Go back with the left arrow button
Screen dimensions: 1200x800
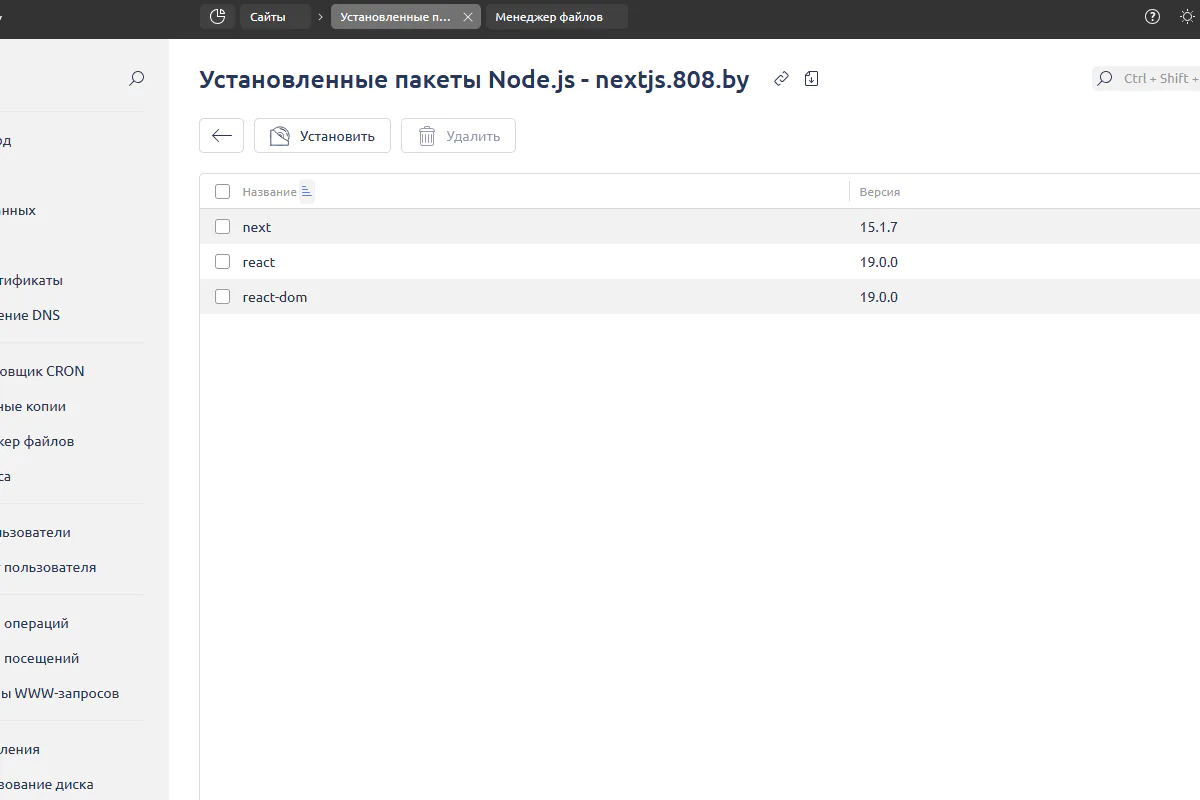221,136
